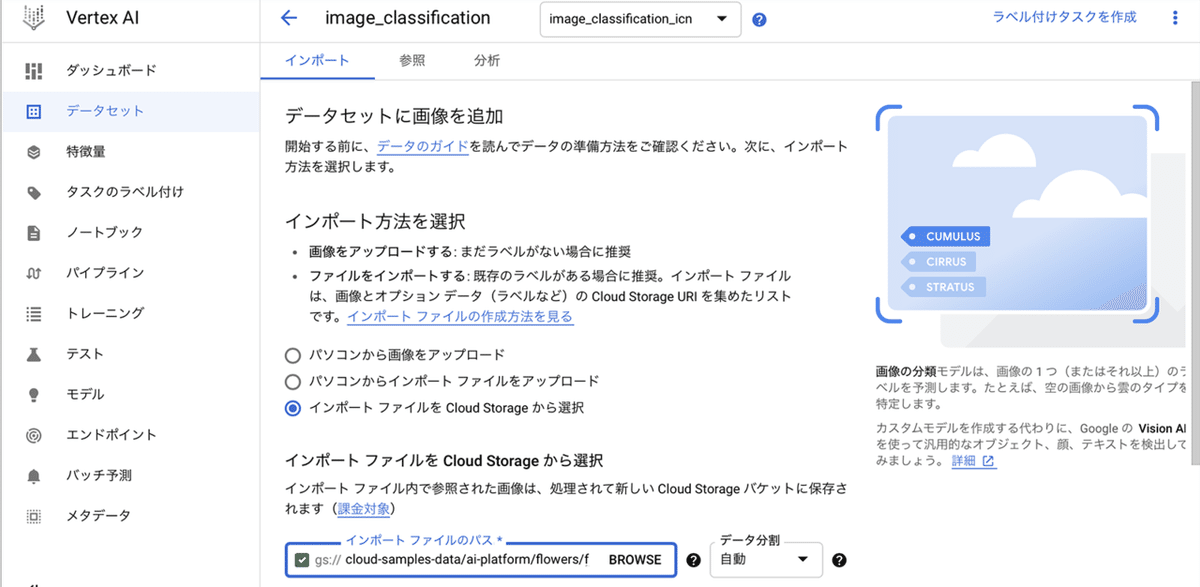Click external link icon beside 詳細

[x=988, y=461]
